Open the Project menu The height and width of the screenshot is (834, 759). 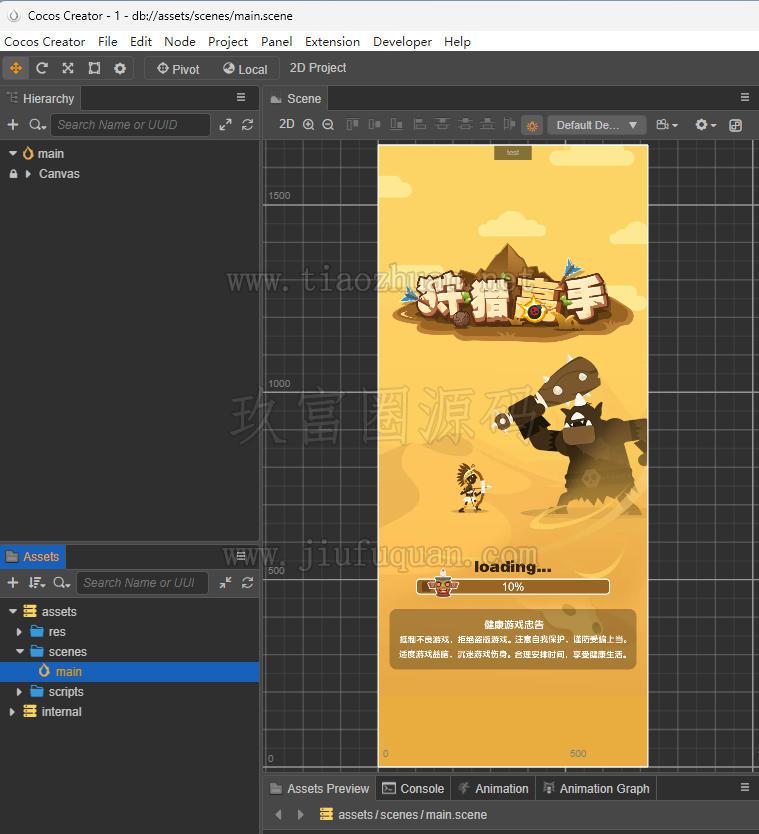pyautogui.click(x=228, y=41)
